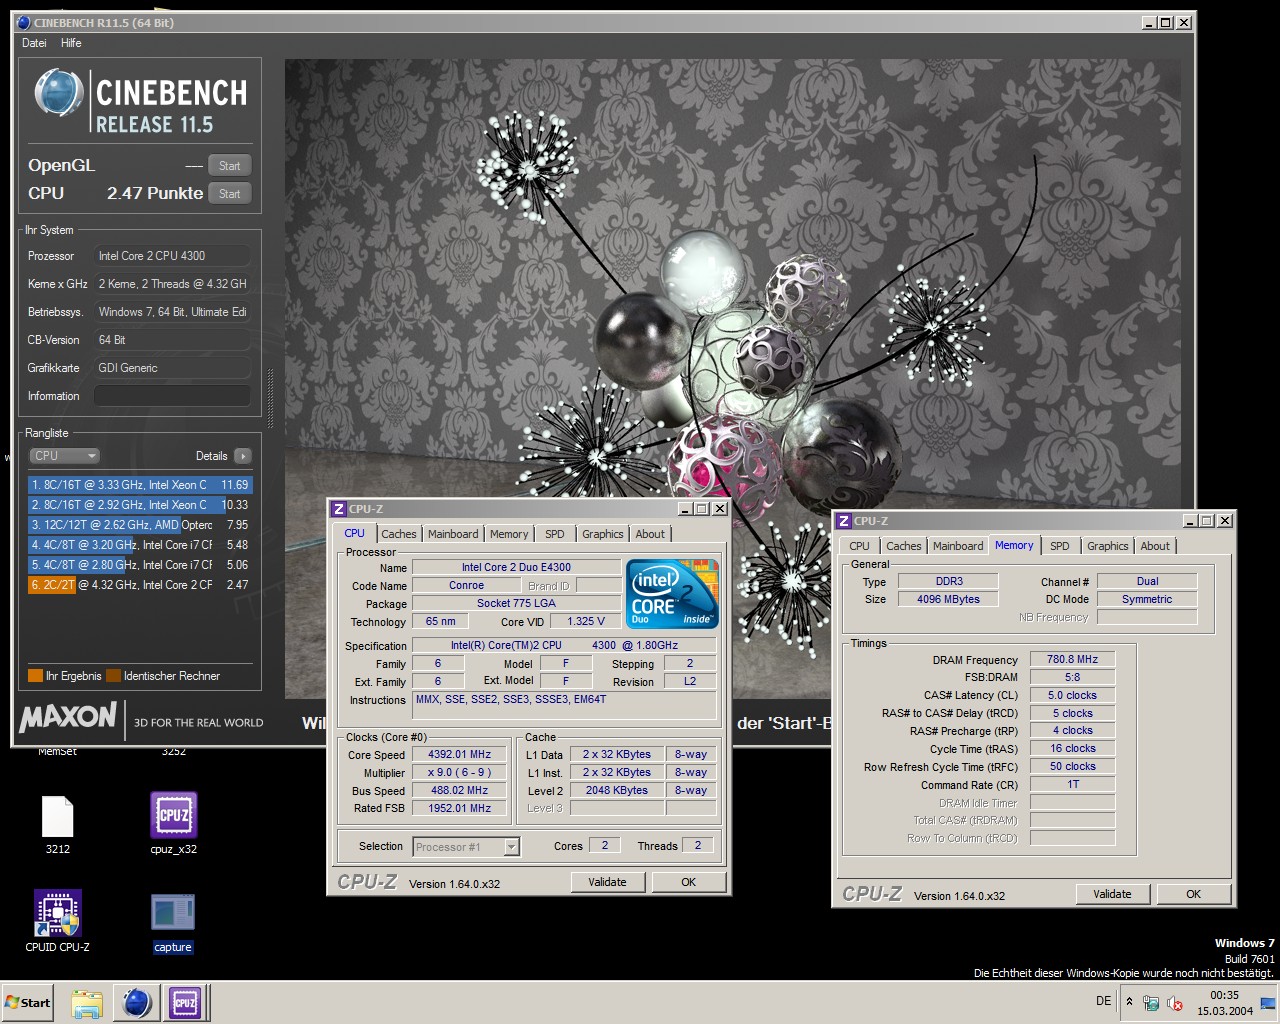1280x1024 pixels.
Task: Open CPU tab in CPU-Z Memory window
Action: [x=860, y=546]
